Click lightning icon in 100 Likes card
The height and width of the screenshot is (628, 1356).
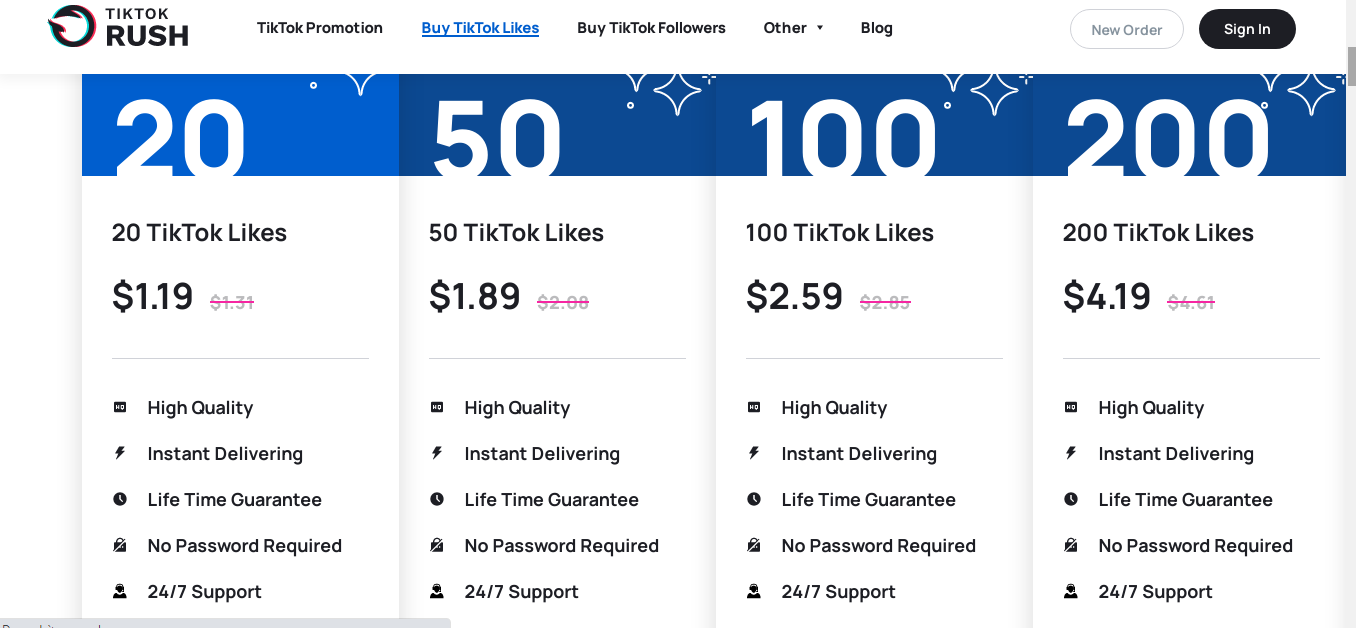pyautogui.click(x=754, y=453)
